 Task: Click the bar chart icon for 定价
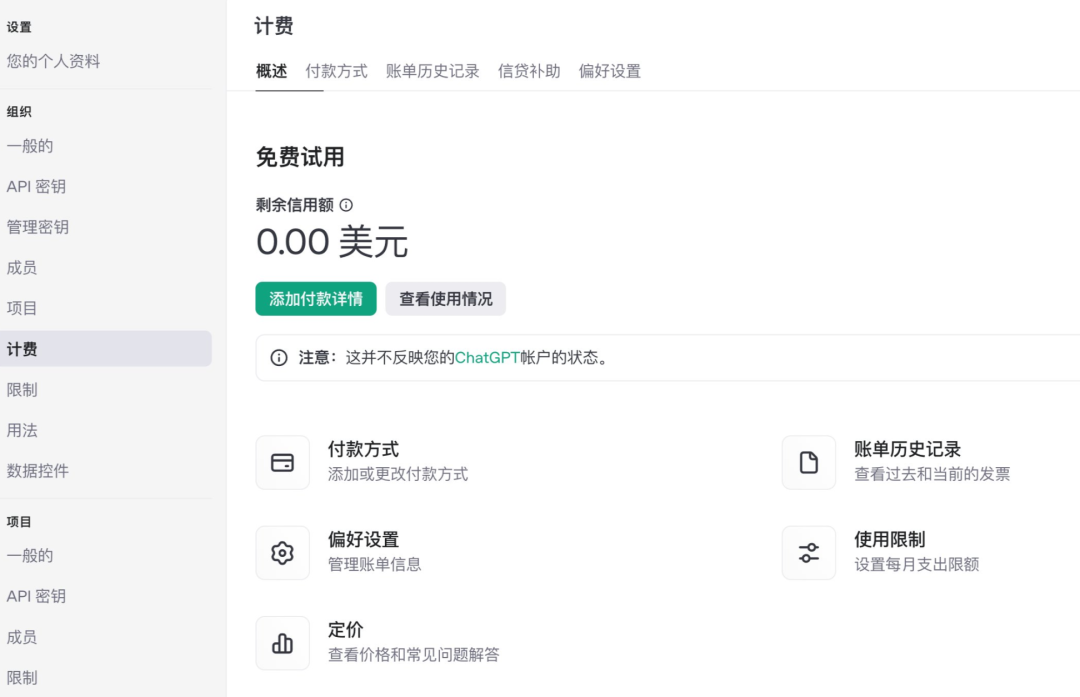pyautogui.click(x=283, y=643)
